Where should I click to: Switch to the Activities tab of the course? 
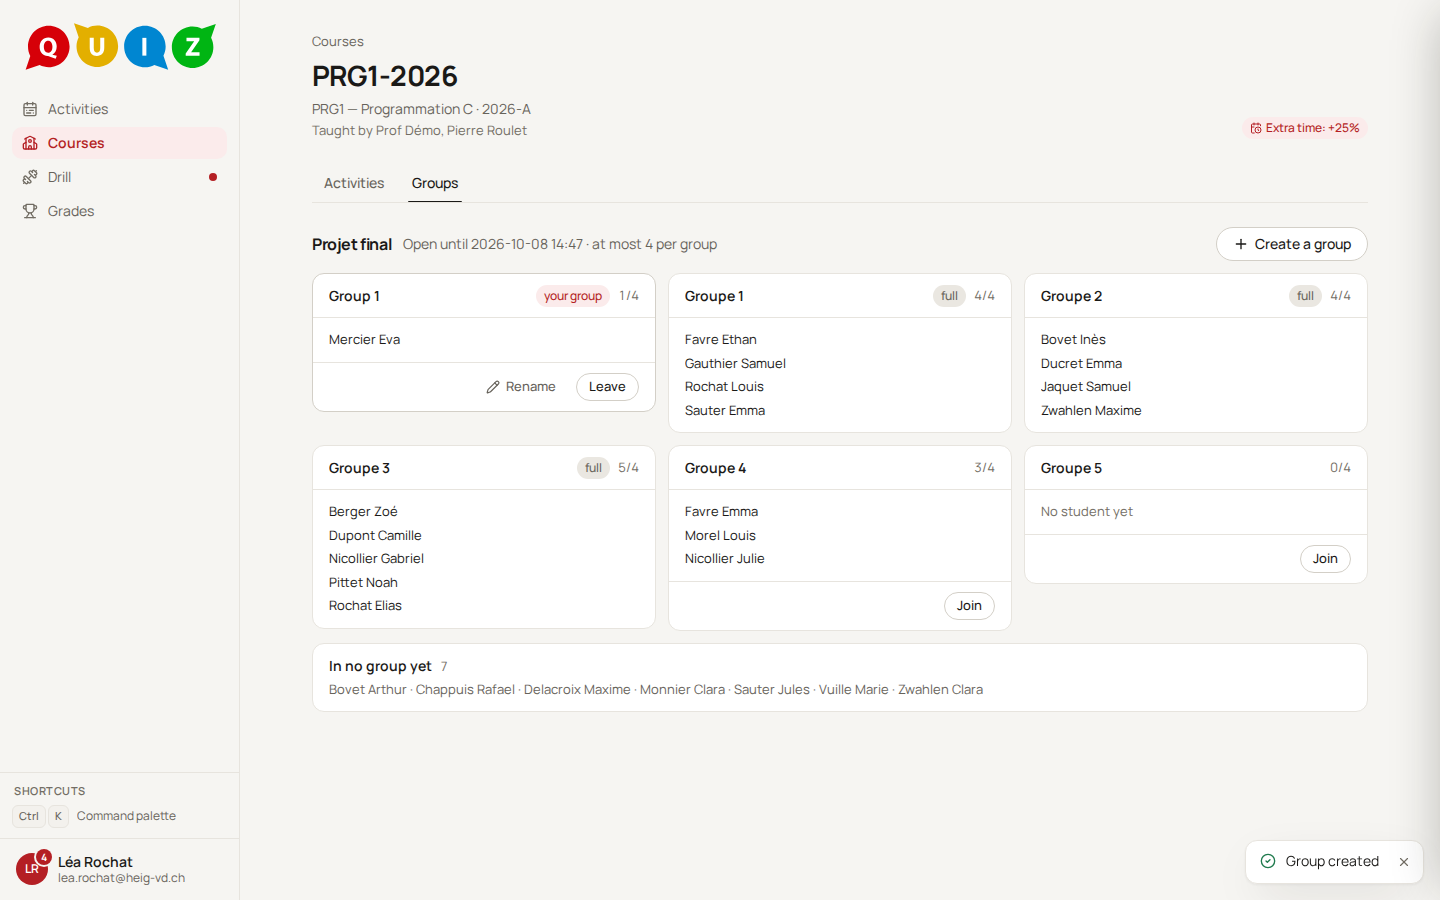(x=354, y=183)
